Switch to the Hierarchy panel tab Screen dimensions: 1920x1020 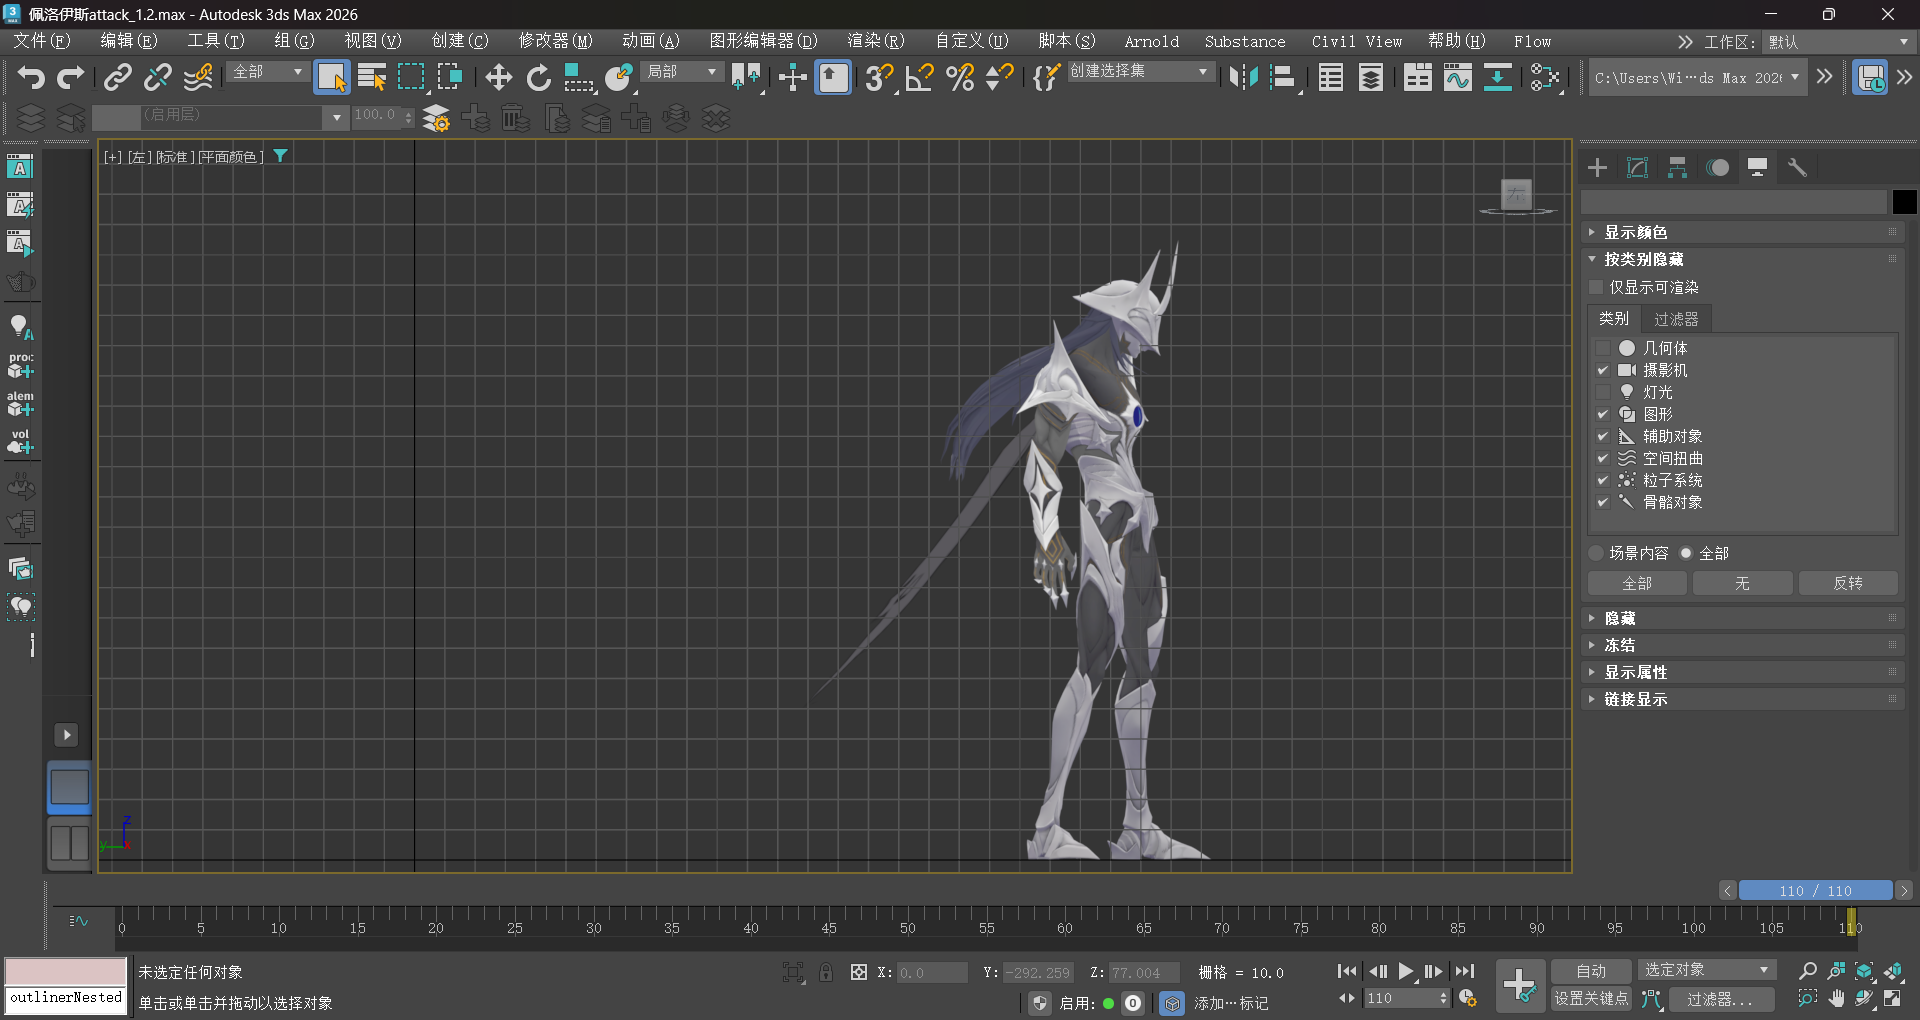[1678, 168]
